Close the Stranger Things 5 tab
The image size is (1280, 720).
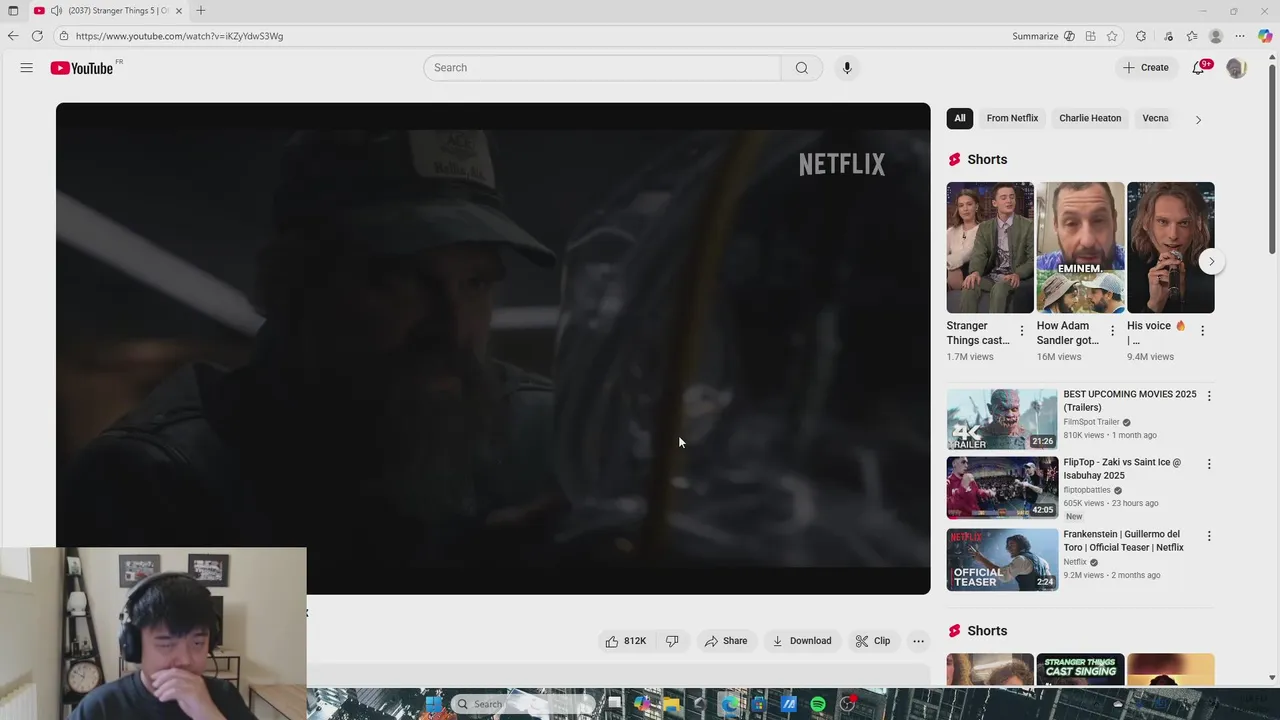click(179, 11)
